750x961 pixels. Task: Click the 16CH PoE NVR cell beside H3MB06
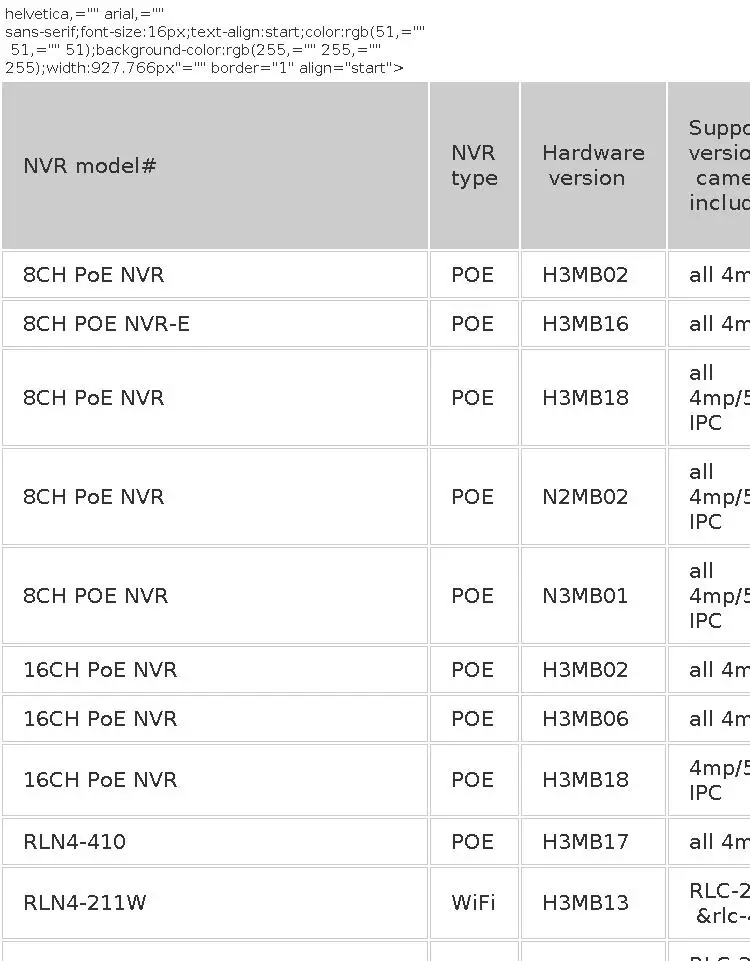(214, 718)
